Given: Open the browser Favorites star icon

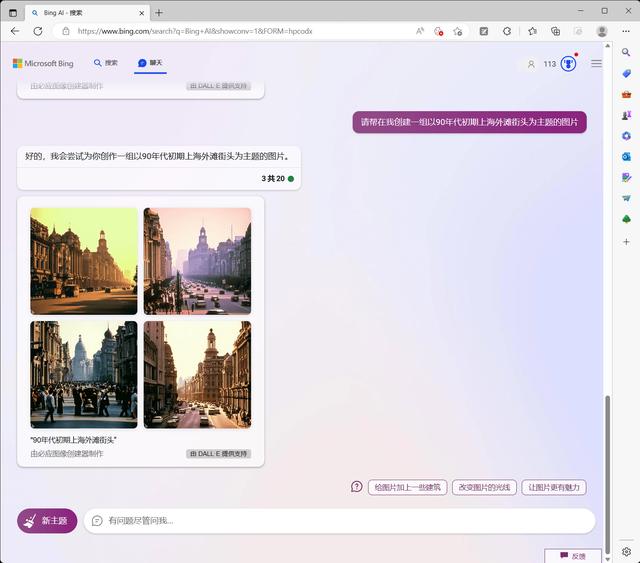Looking at the screenshot, I should (530, 31).
